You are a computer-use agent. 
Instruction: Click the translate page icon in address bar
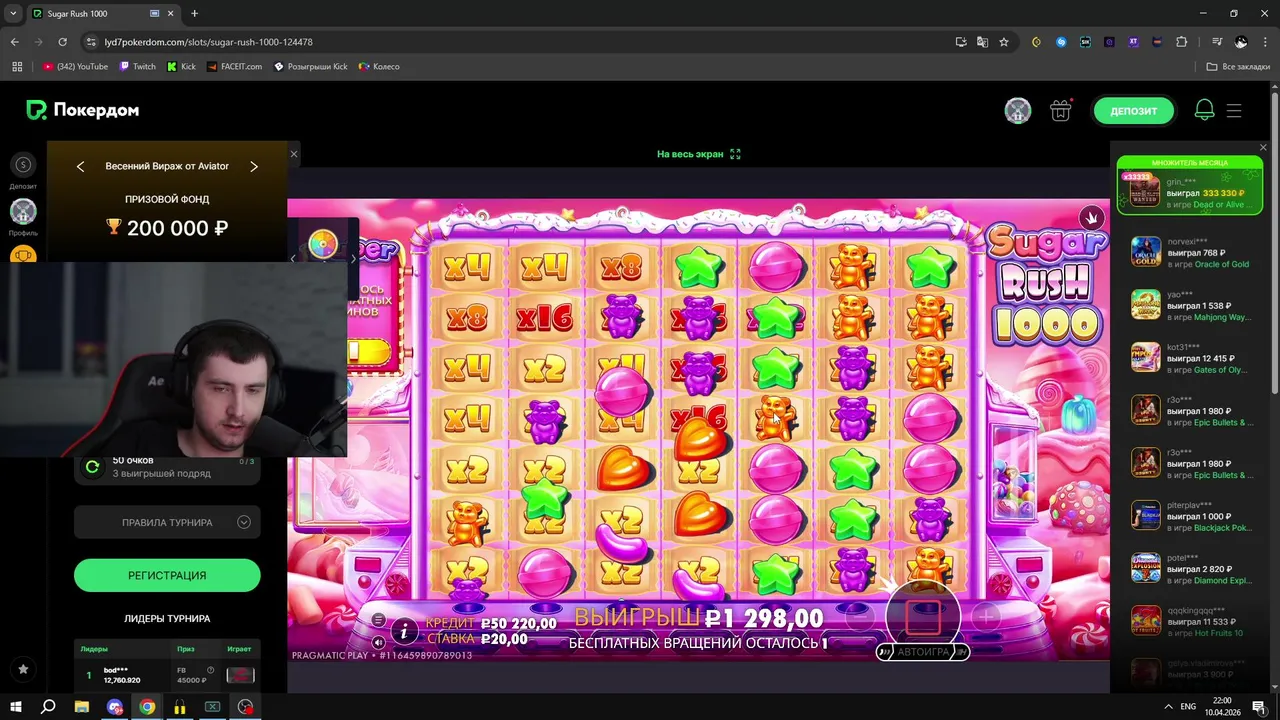(x=982, y=42)
